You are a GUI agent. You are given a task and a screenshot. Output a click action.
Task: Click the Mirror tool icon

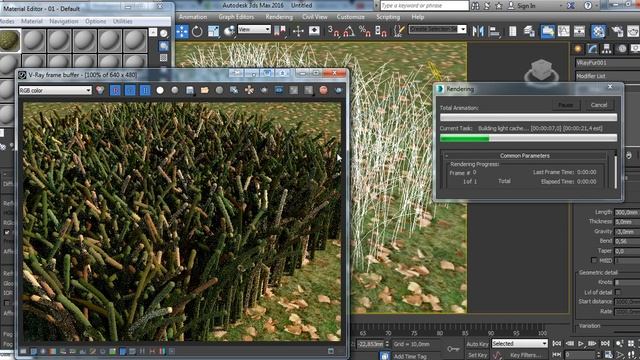478,31
